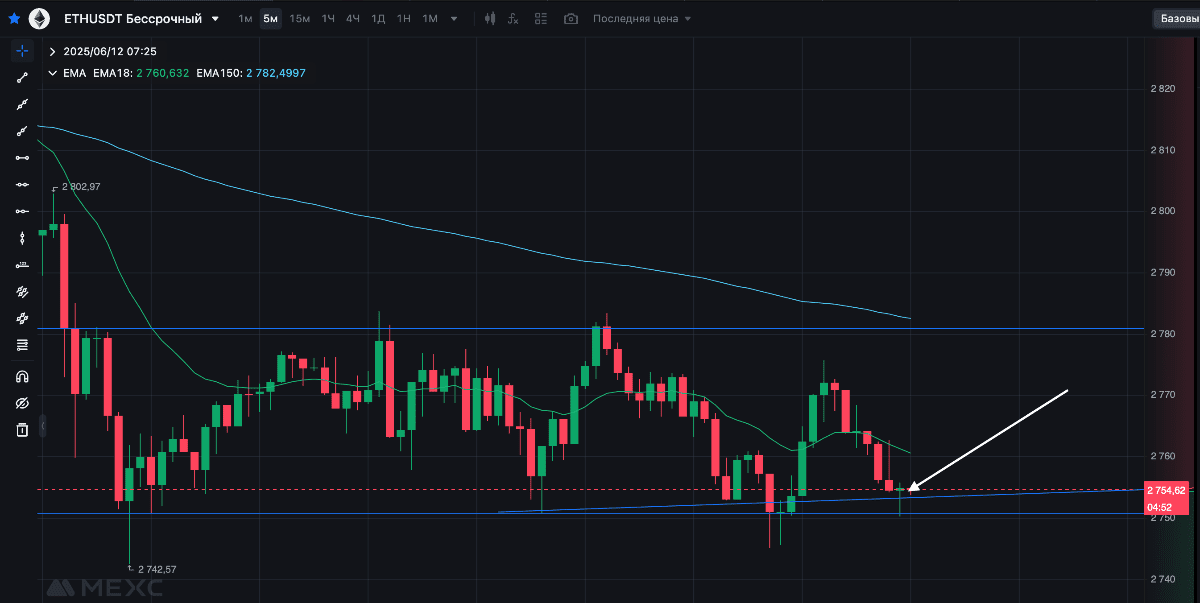The image size is (1200, 603).
Task: Switch to the 1Д daily timeframe
Action: tap(378, 19)
